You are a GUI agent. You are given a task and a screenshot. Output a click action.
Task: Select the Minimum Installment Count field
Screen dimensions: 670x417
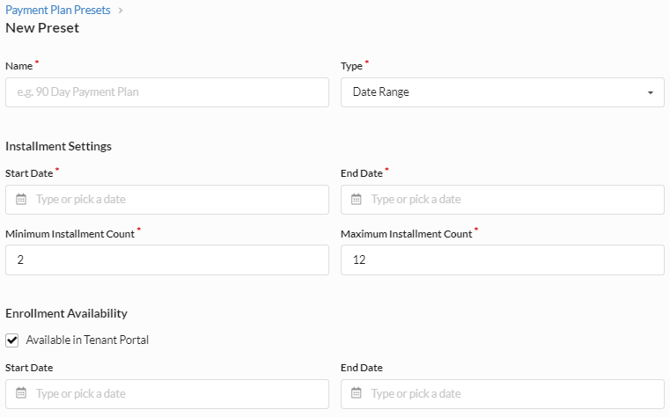point(167,260)
